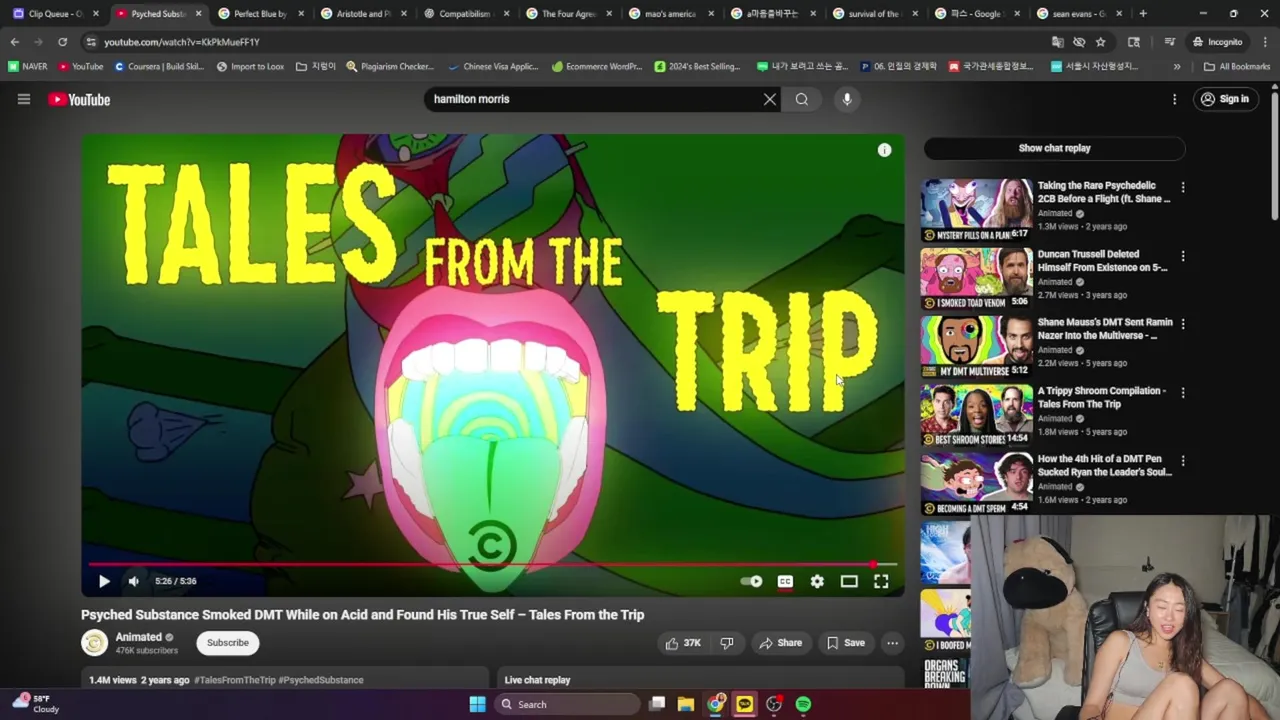Open 'Taking the Rare Psychedelic 2CB' thumbnail

[x=976, y=210]
